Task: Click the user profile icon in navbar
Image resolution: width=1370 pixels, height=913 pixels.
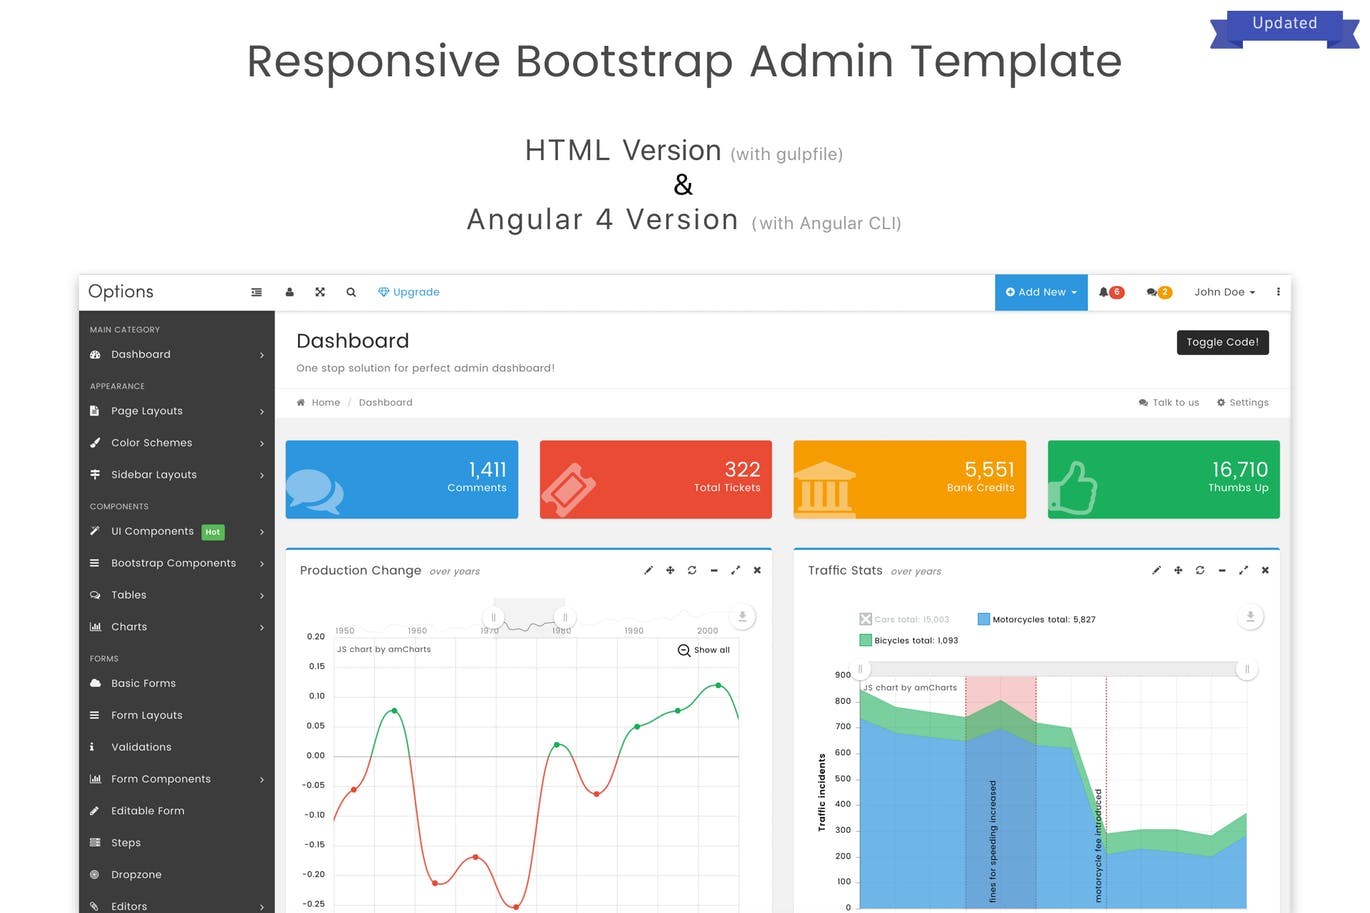Action: (x=289, y=292)
